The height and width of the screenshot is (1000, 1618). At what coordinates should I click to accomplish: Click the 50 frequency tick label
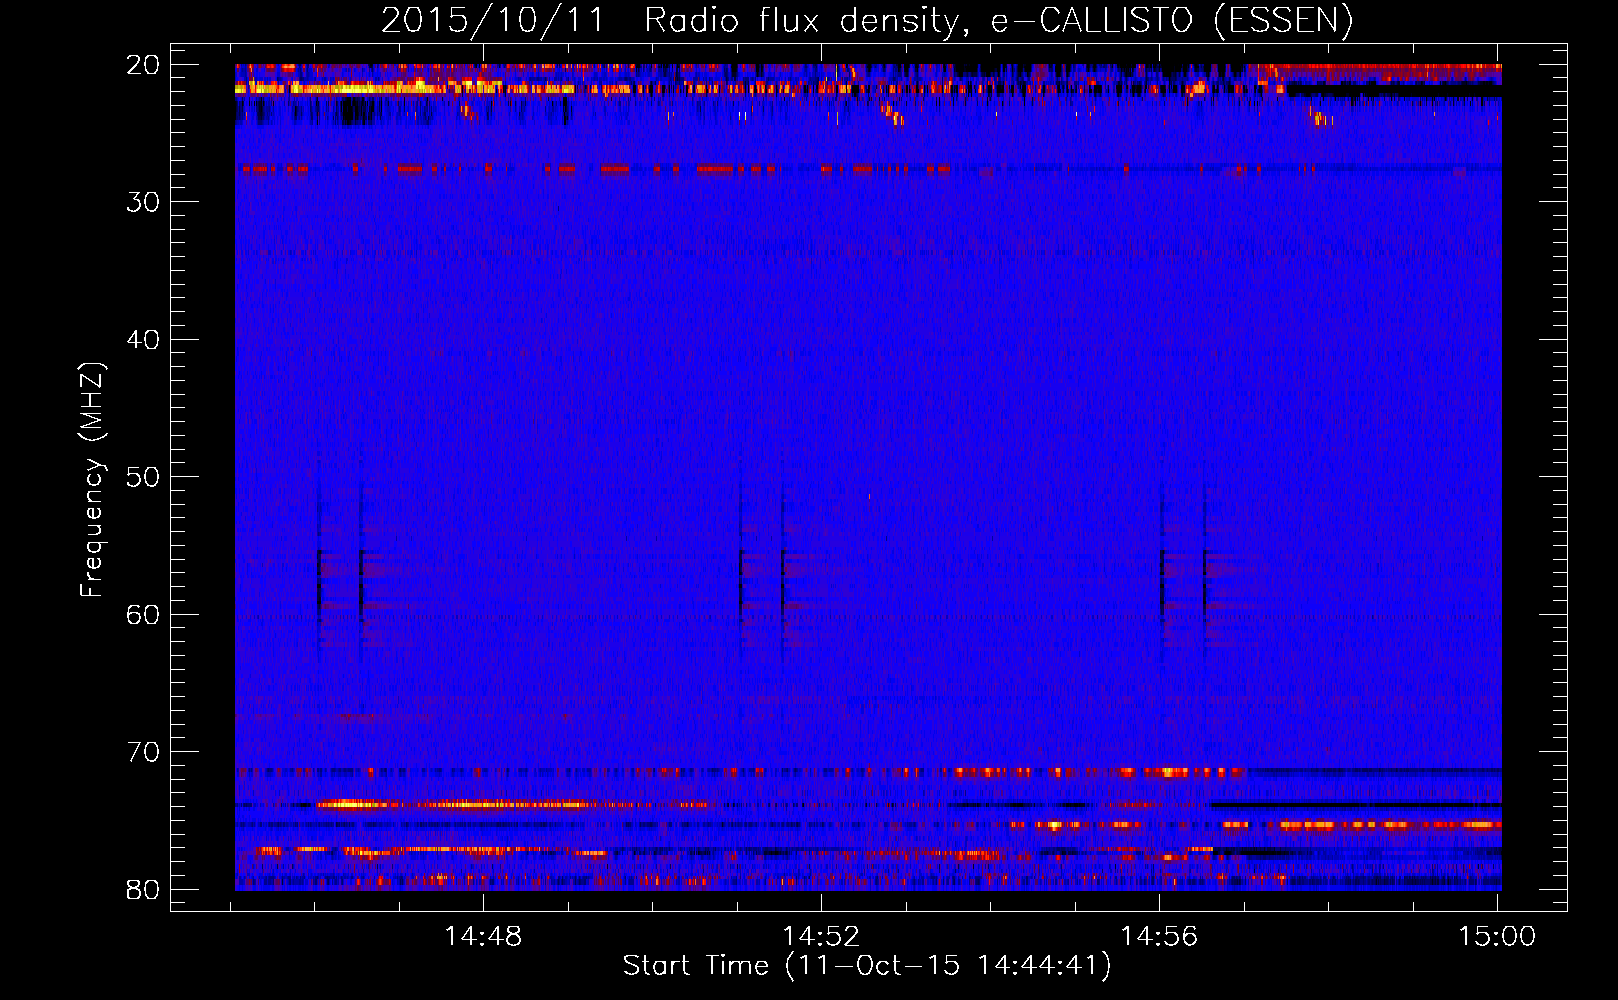pos(144,477)
